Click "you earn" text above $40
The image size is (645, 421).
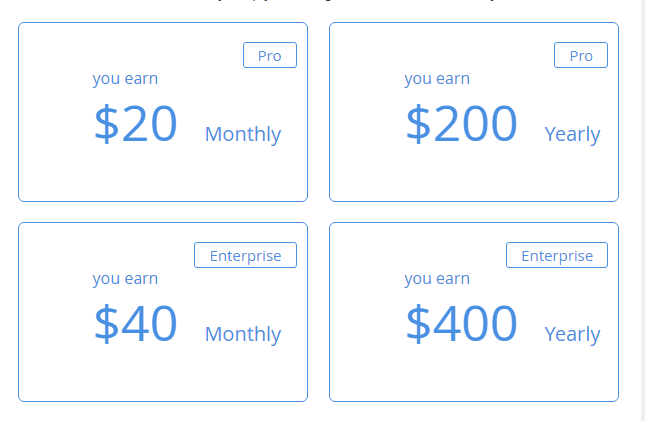tap(125, 279)
